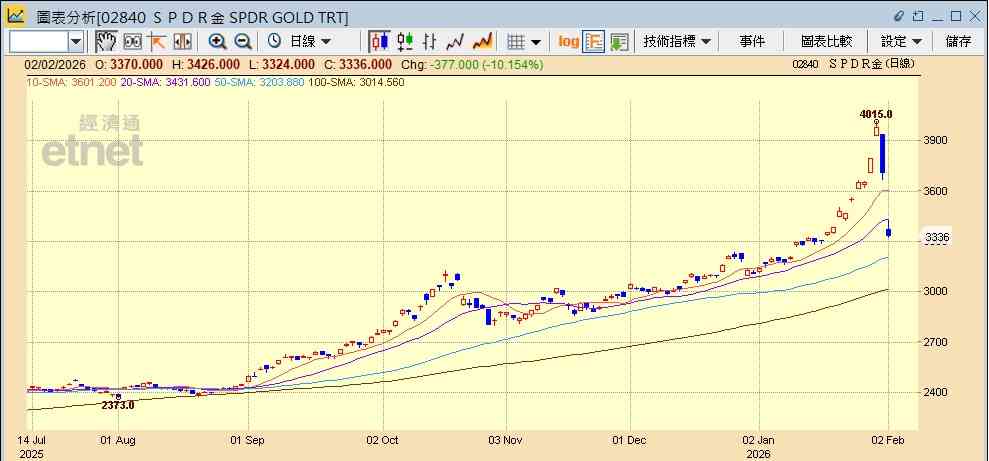Click the 50-SMA: 3203.880 legend label
The width and height of the screenshot is (989, 461).
tap(259, 82)
